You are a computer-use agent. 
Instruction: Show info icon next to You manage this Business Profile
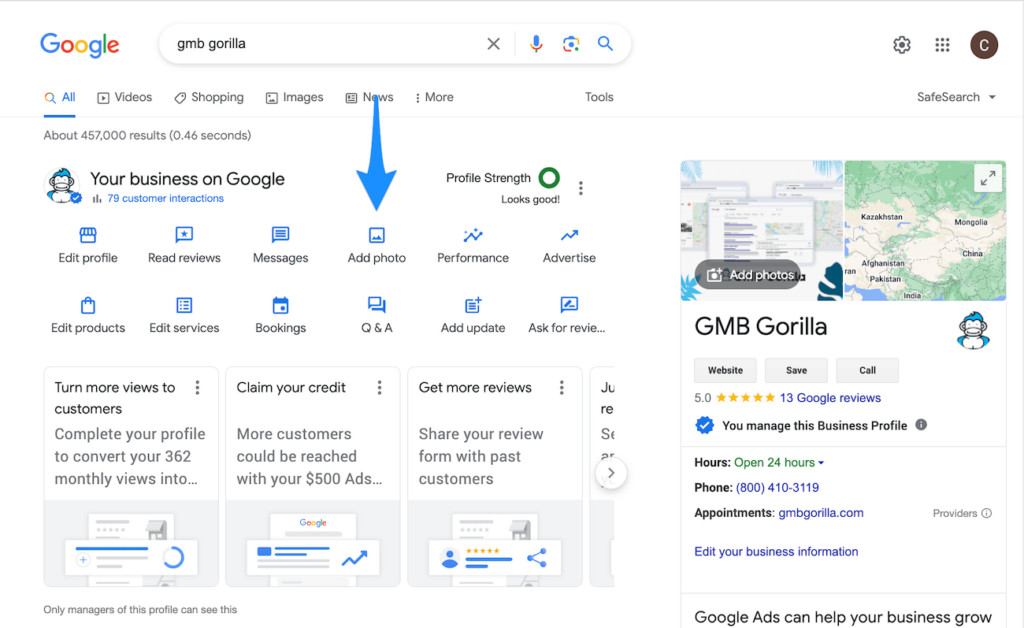click(x=921, y=424)
